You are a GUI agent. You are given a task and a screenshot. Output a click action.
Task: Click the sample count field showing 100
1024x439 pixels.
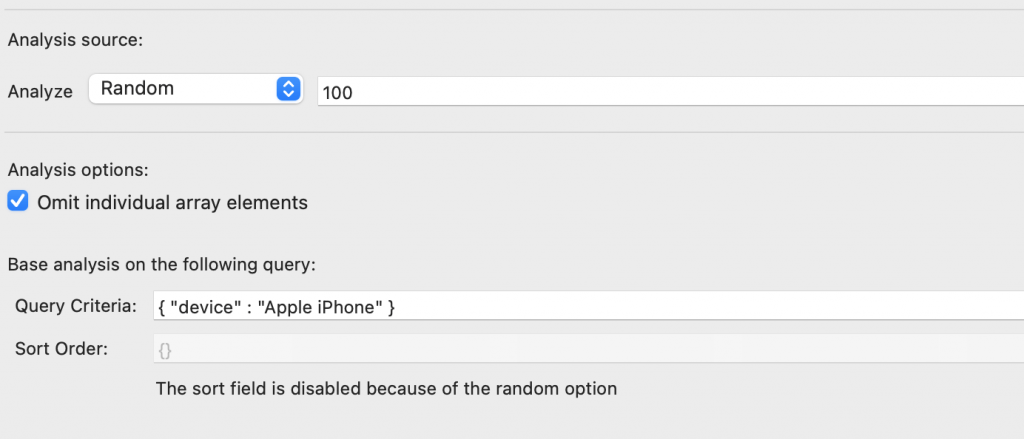(x=670, y=91)
